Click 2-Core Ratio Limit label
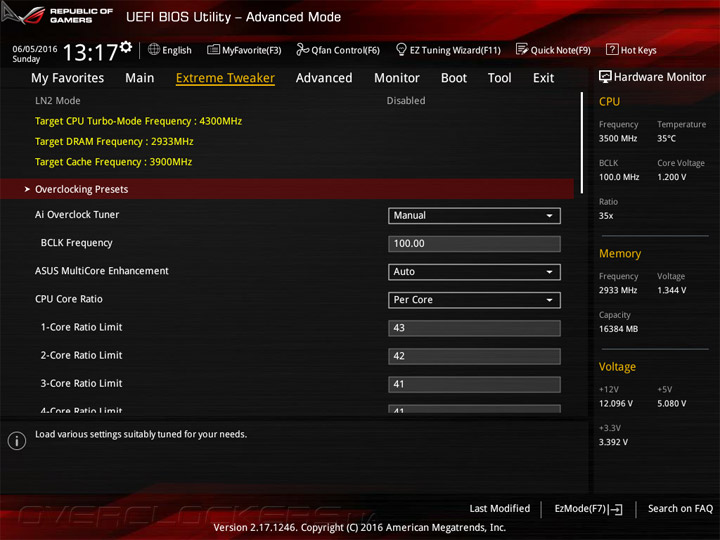The width and height of the screenshot is (720, 540). click(x=81, y=355)
